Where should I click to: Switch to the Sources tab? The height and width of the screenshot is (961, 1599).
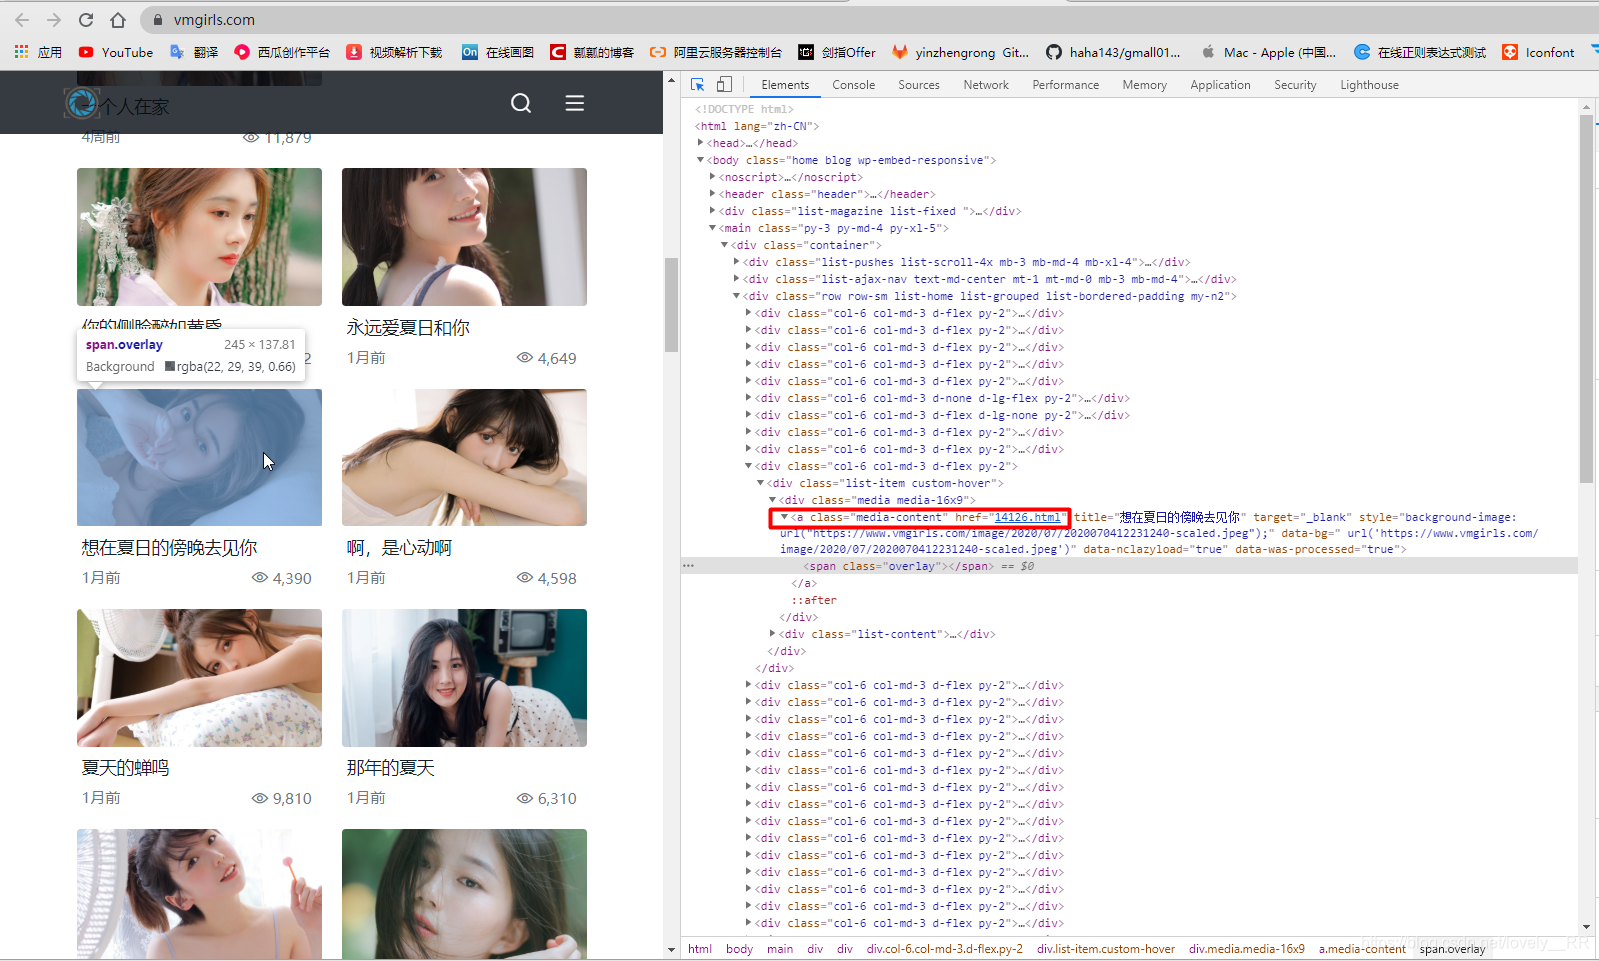(919, 85)
